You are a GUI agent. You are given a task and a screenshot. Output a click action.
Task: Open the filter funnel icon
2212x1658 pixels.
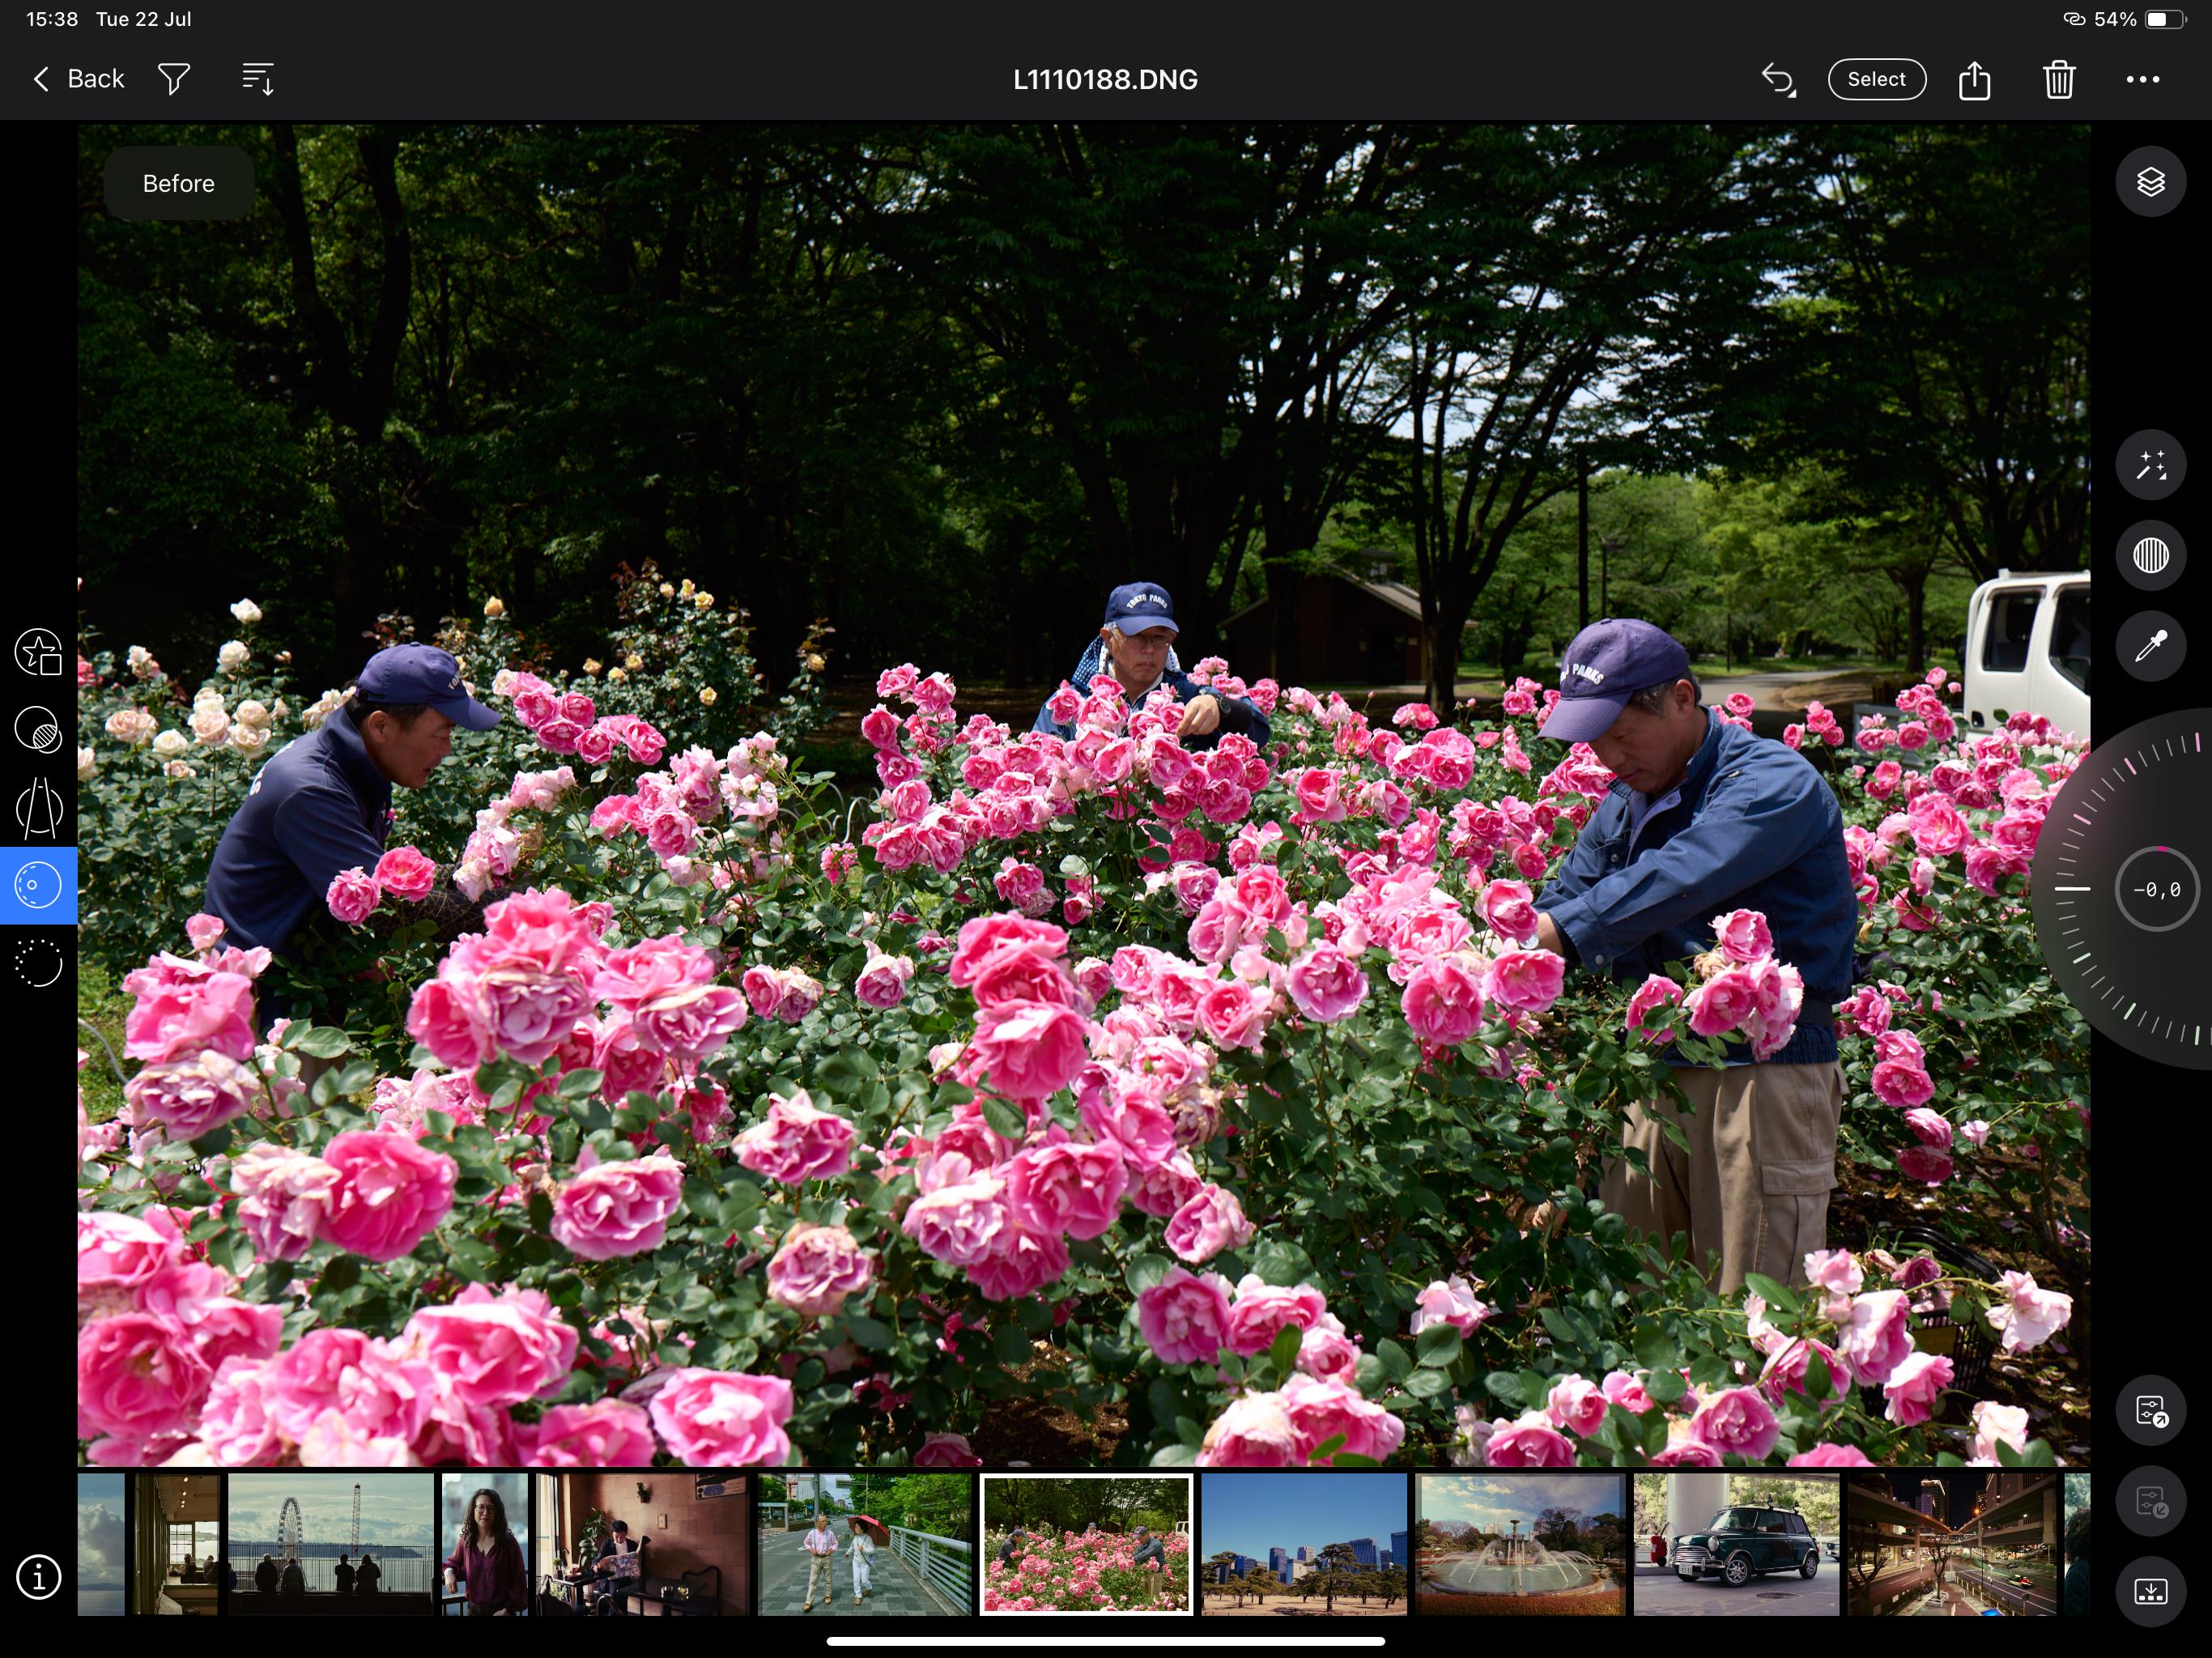tap(174, 79)
